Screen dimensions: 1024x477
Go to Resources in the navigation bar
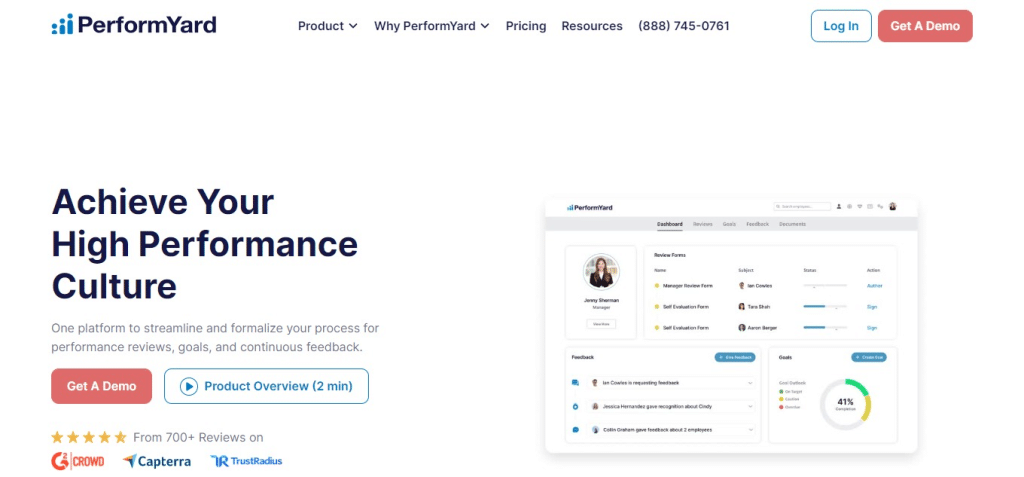point(592,26)
